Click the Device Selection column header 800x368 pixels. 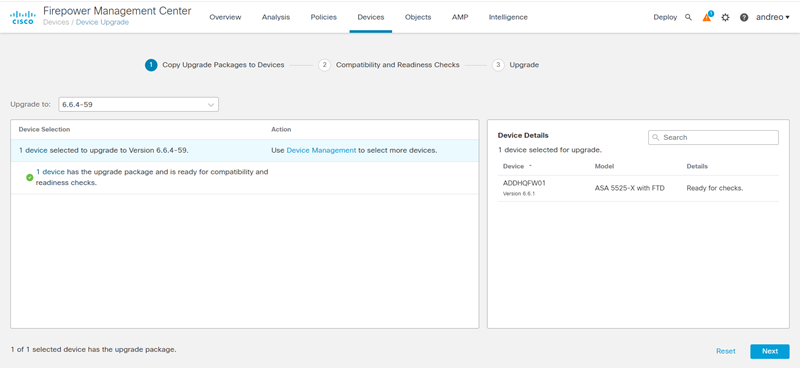pos(44,130)
